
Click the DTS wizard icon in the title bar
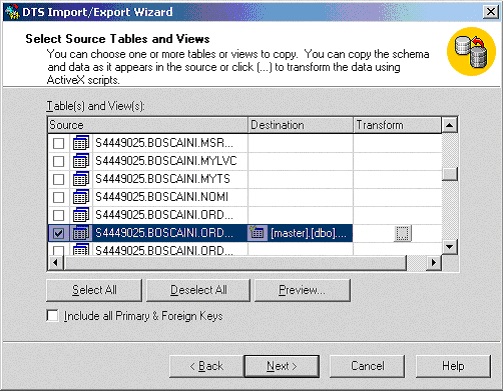click(x=13, y=12)
